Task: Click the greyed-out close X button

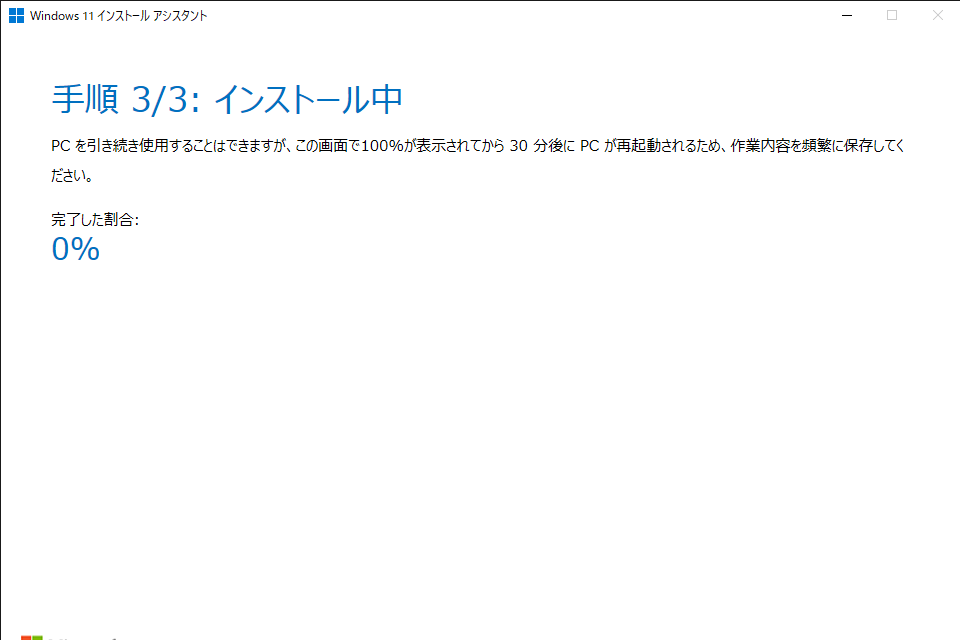Action: click(937, 15)
